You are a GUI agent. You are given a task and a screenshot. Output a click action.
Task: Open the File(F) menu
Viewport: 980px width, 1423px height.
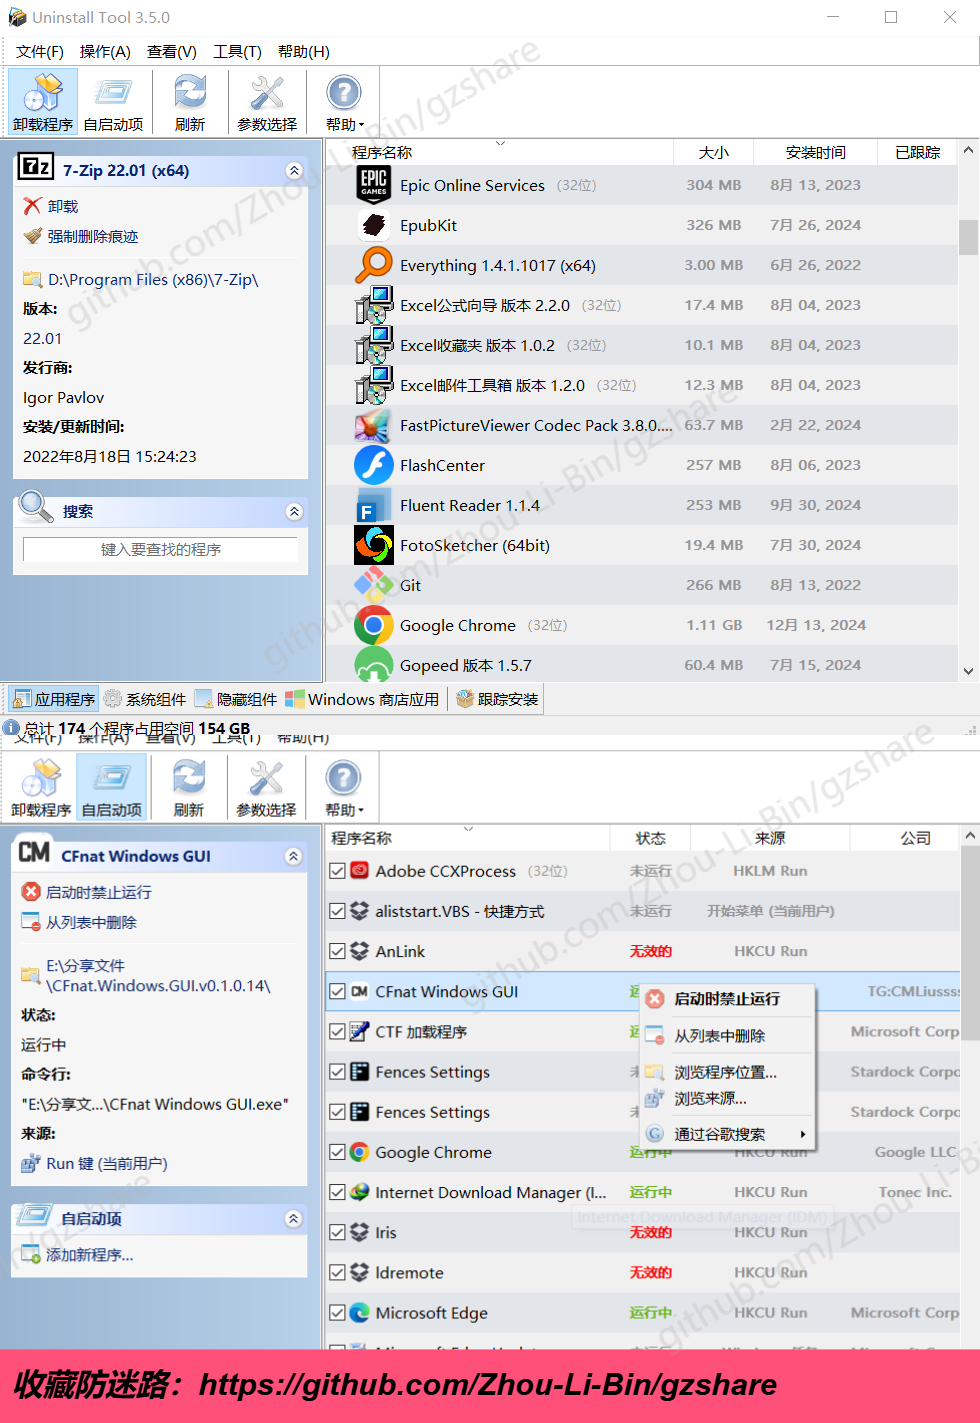point(40,52)
